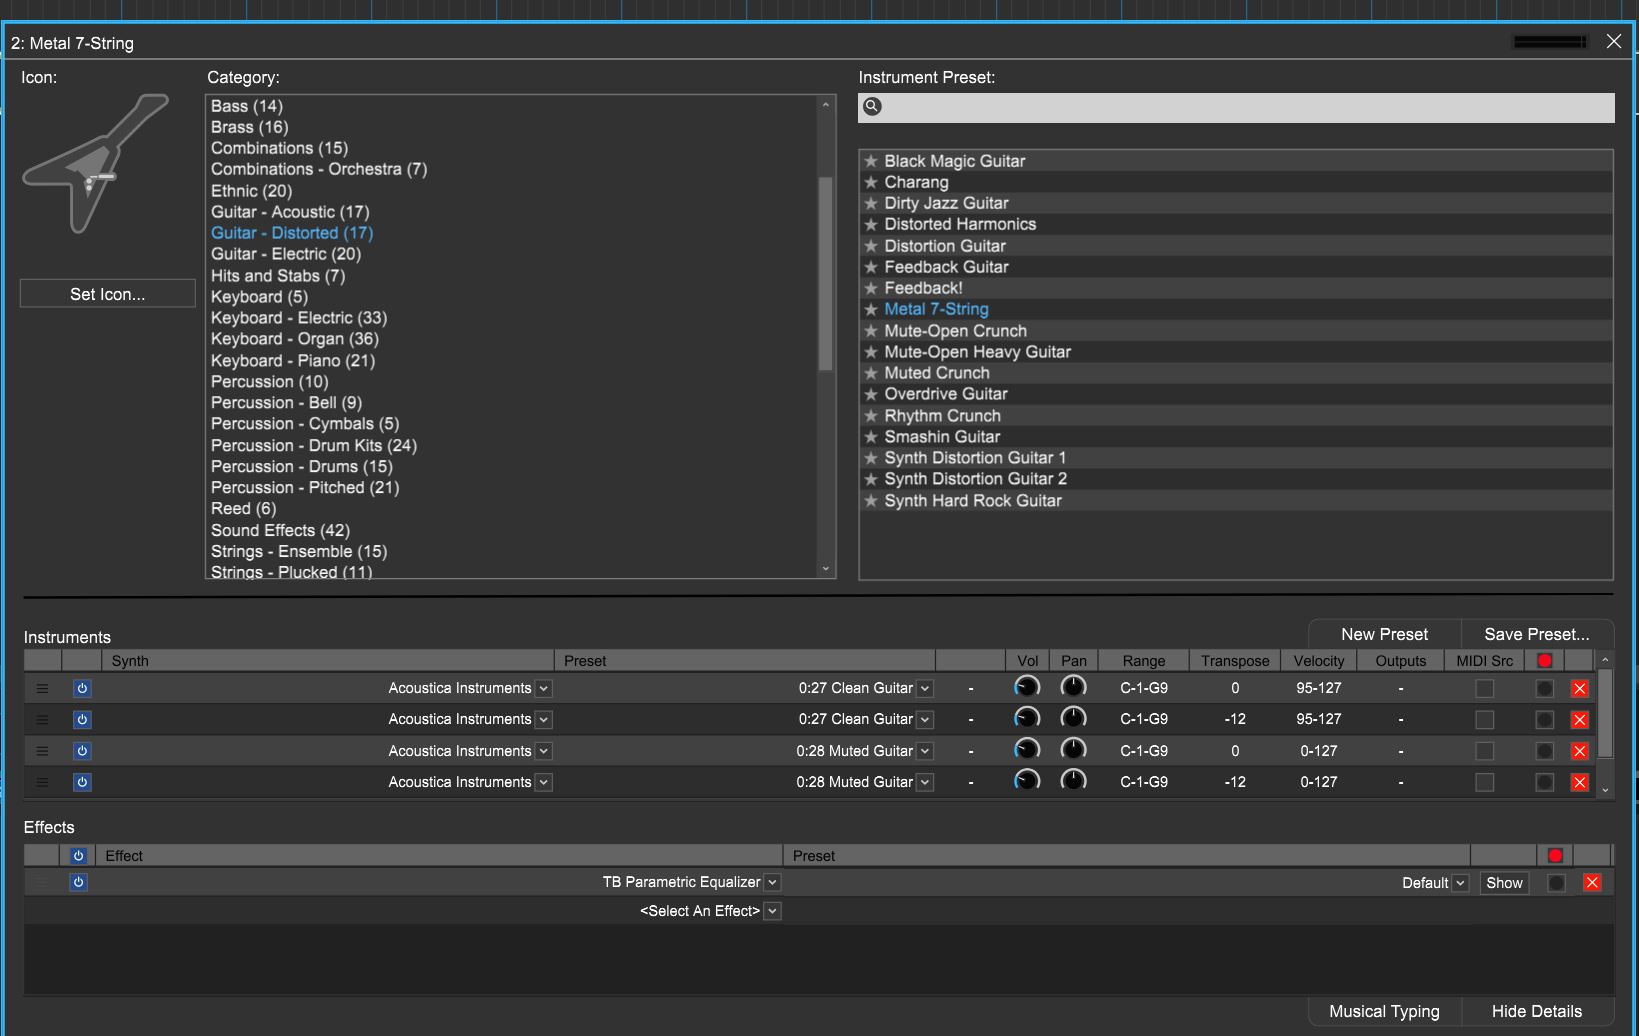Favorite the Feedback Guitar preset star
The height and width of the screenshot is (1036, 1639).
click(x=871, y=267)
